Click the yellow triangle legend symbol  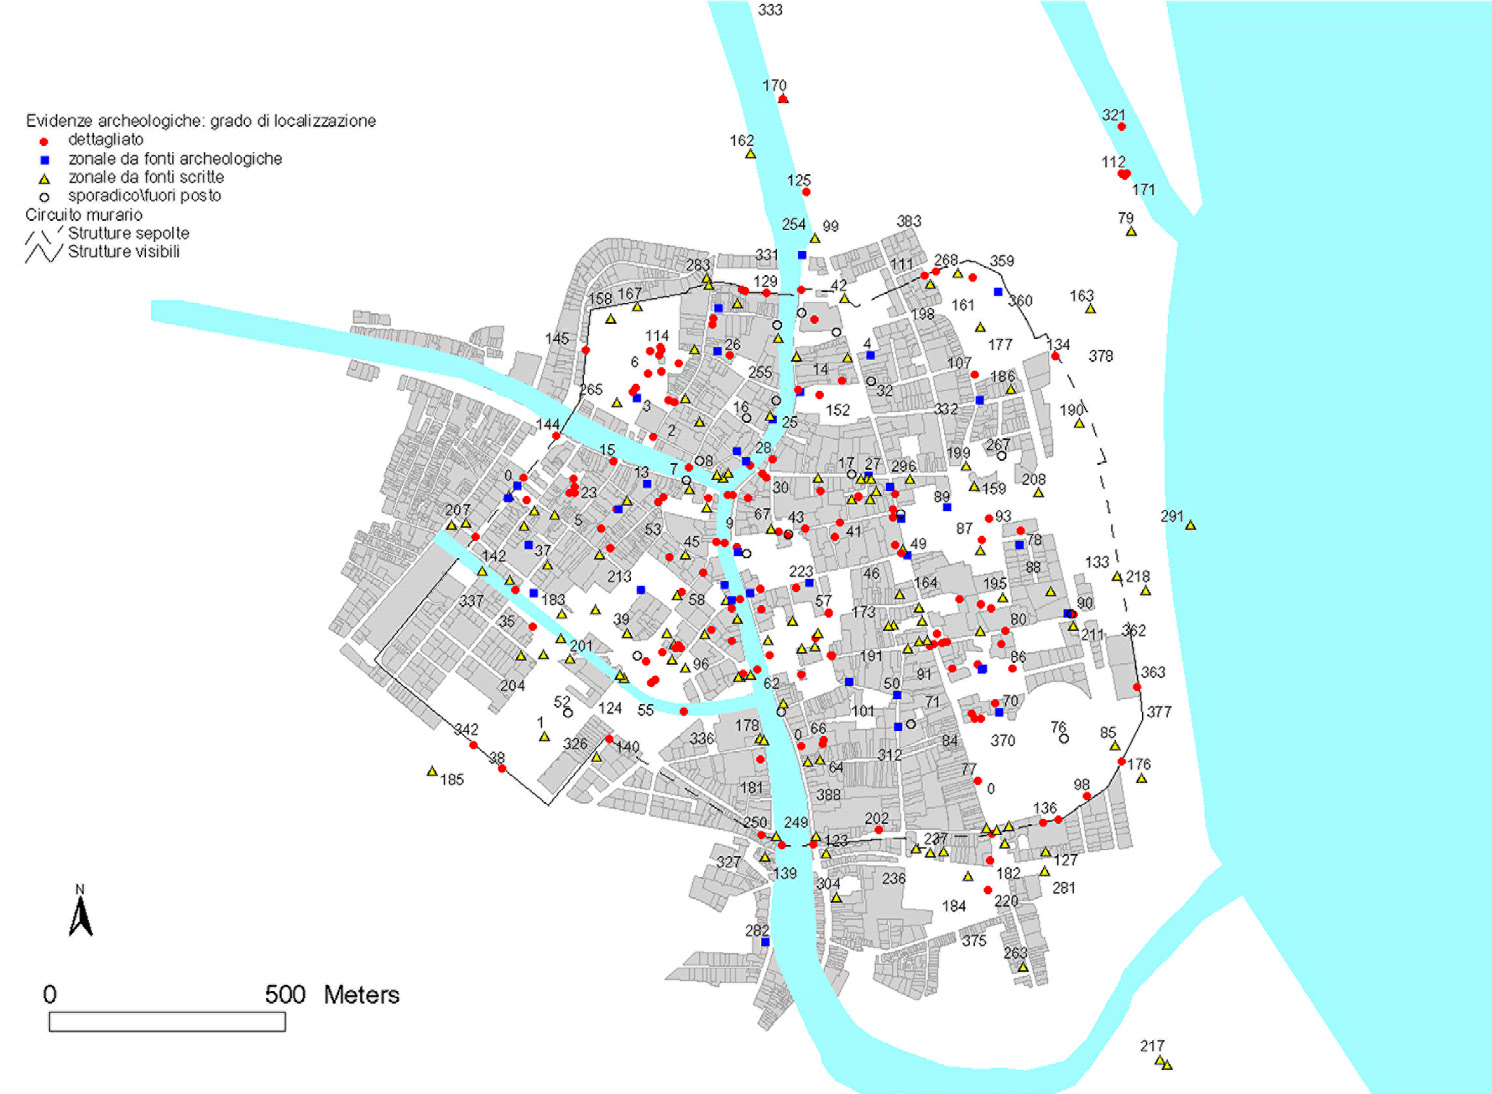[44, 178]
